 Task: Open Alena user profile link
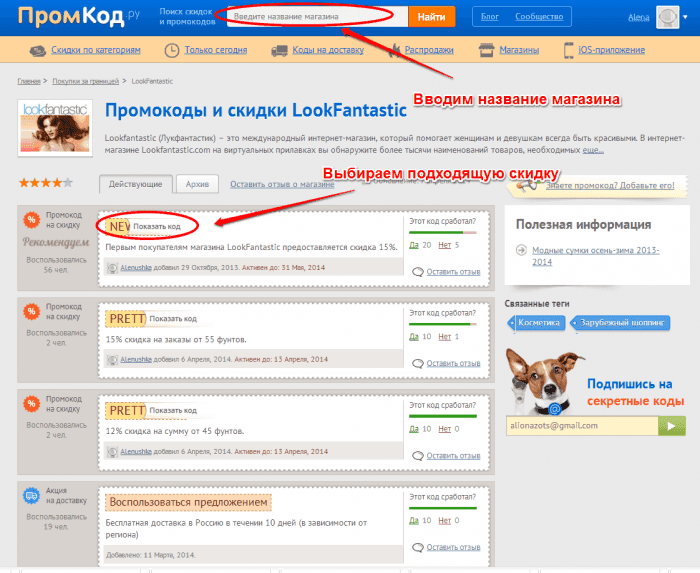[x=638, y=17]
